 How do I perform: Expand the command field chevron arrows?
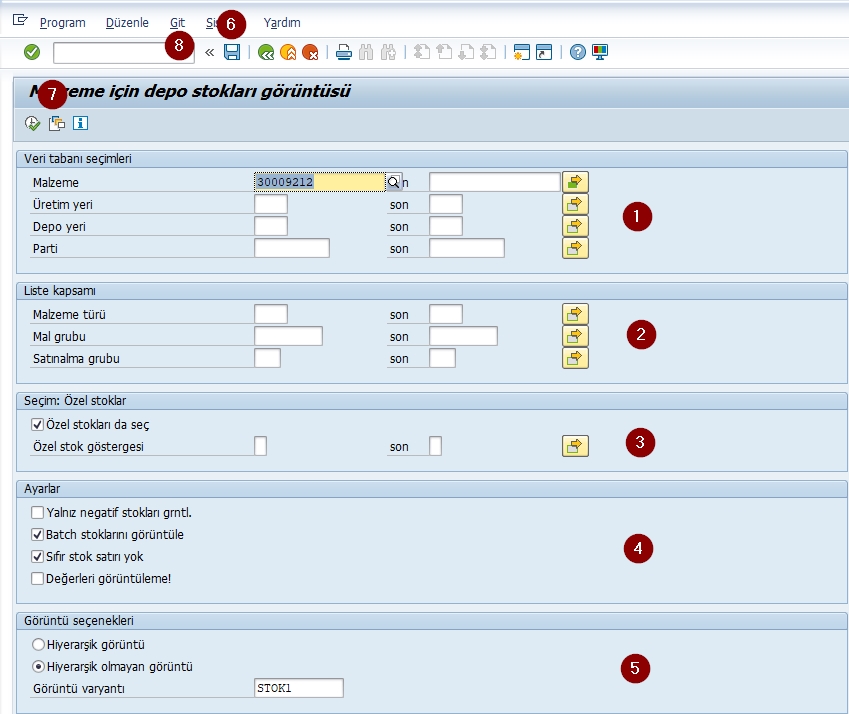[210, 52]
